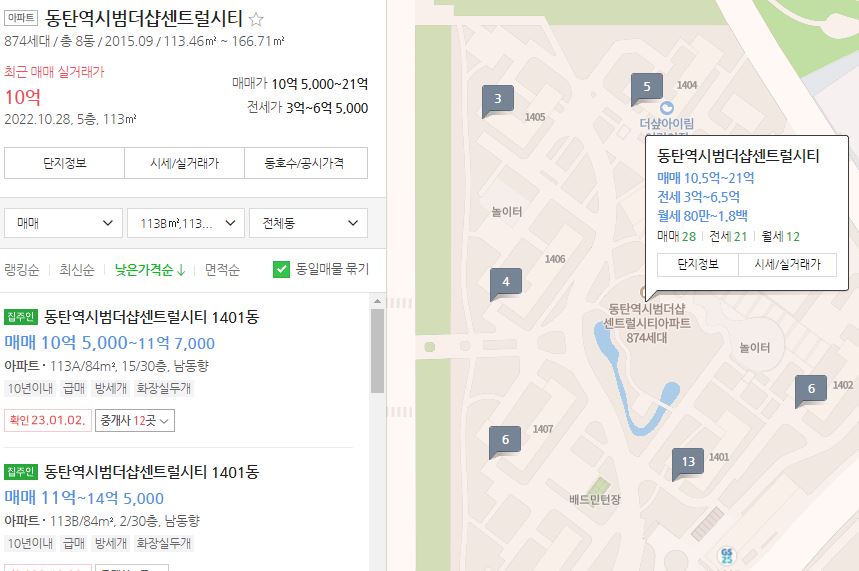The image size is (859, 571).
Task: Sort listings by 낮은가격순
Action: point(150,270)
